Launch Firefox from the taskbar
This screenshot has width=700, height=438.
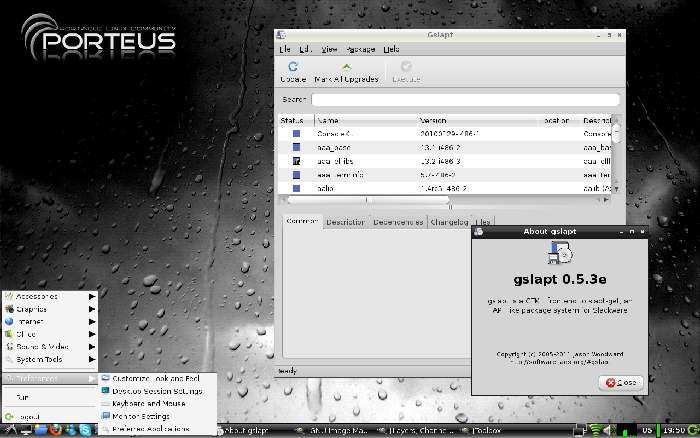coord(55,430)
